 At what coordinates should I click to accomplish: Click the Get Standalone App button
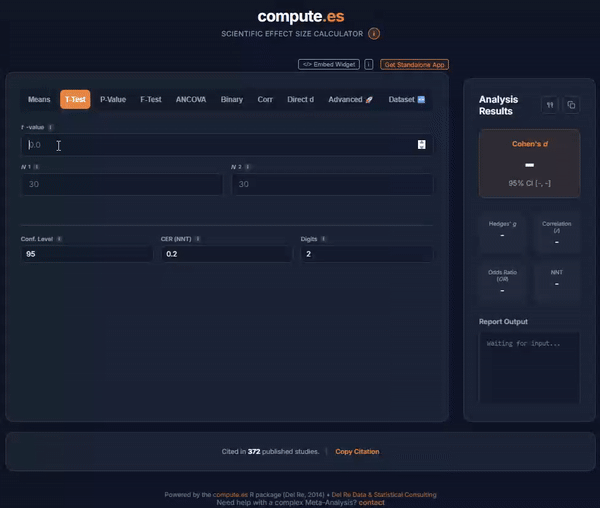click(x=414, y=65)
